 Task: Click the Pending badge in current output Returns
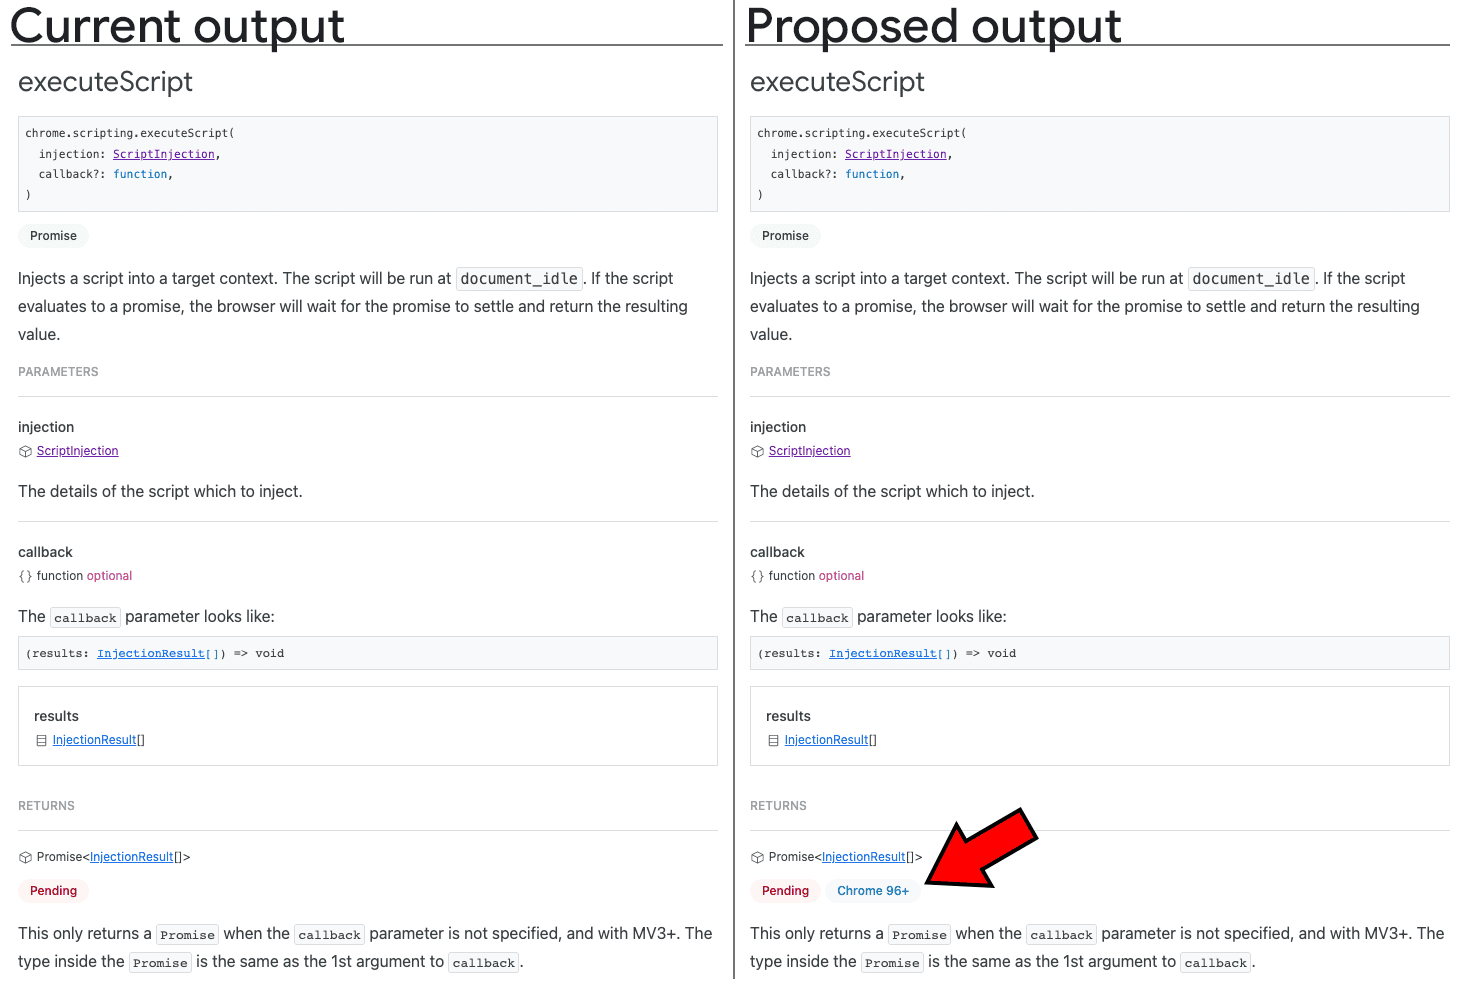pos(53,890)
